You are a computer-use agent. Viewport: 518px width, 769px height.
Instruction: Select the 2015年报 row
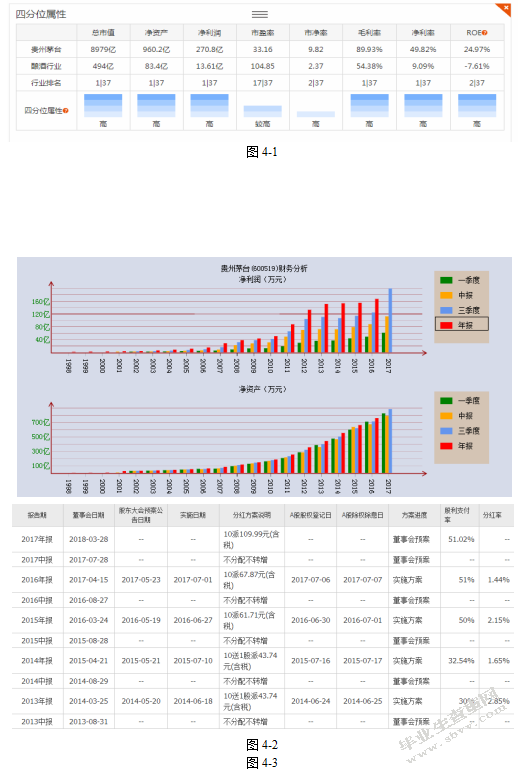263,620
